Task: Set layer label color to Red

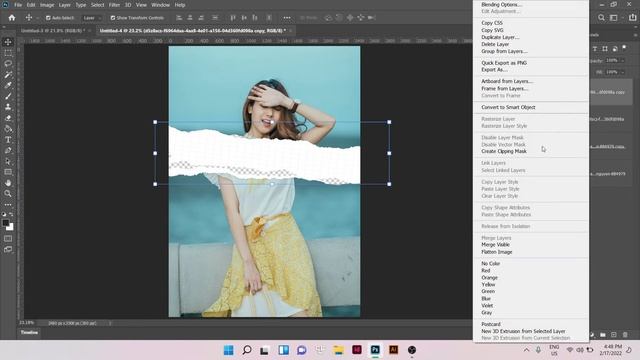Action: [x=485, y=271]
